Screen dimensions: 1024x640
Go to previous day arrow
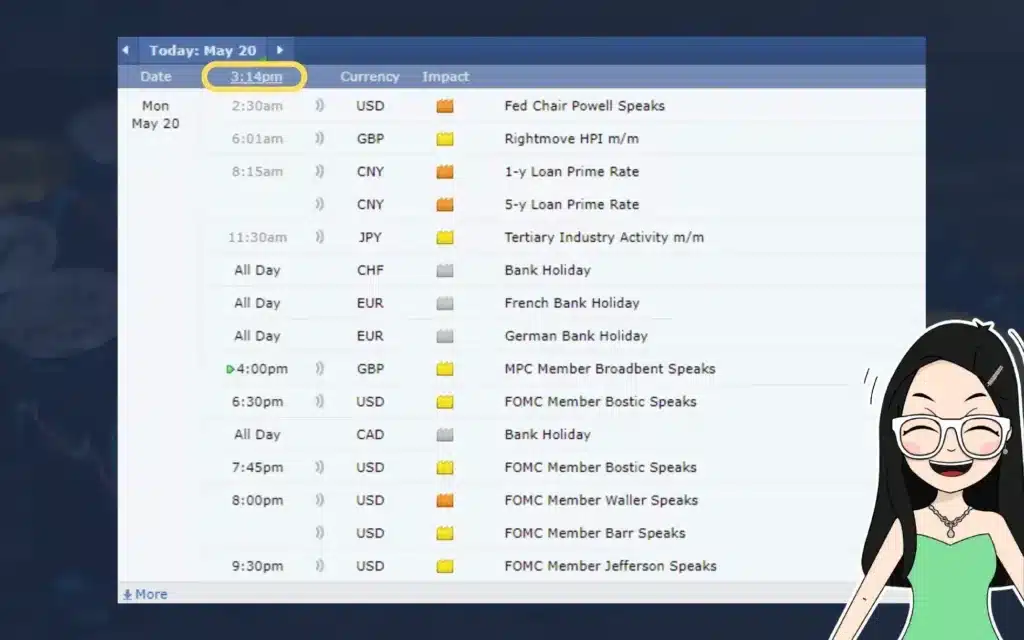pos(125,50)
